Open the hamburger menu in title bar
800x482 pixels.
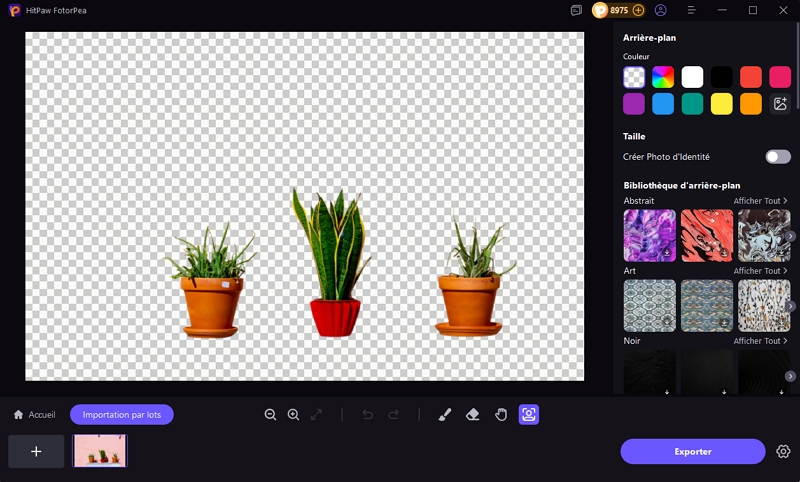coord(691,10)
